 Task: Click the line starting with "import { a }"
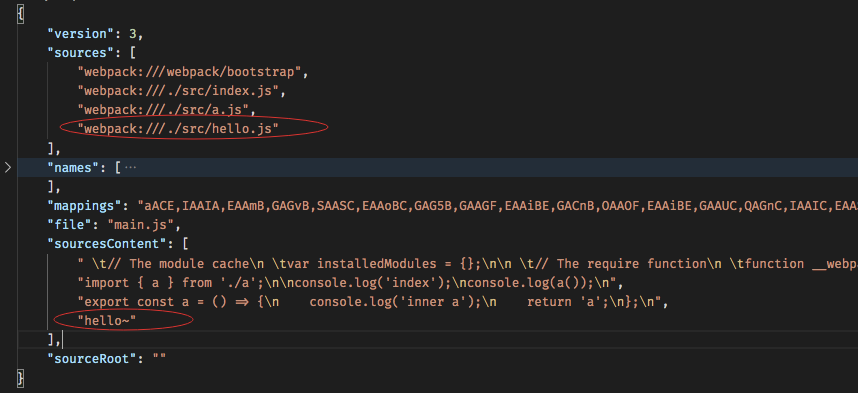click(350, 282)
